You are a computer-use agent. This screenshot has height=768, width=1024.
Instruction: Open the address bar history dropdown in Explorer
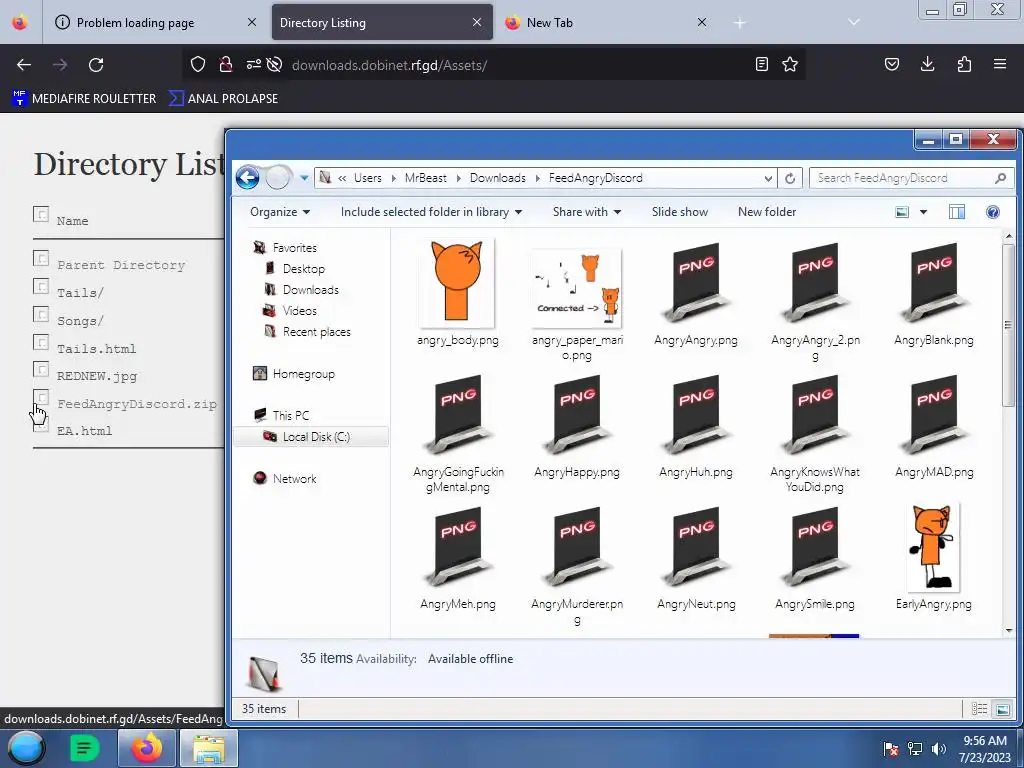769,178
